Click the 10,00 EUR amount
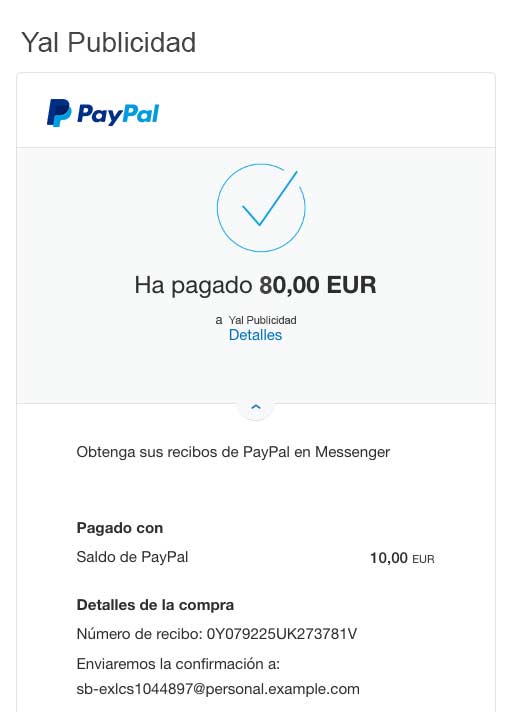This screenshot has height=712, width=523. pyautogui.click(x=402, y=558)
